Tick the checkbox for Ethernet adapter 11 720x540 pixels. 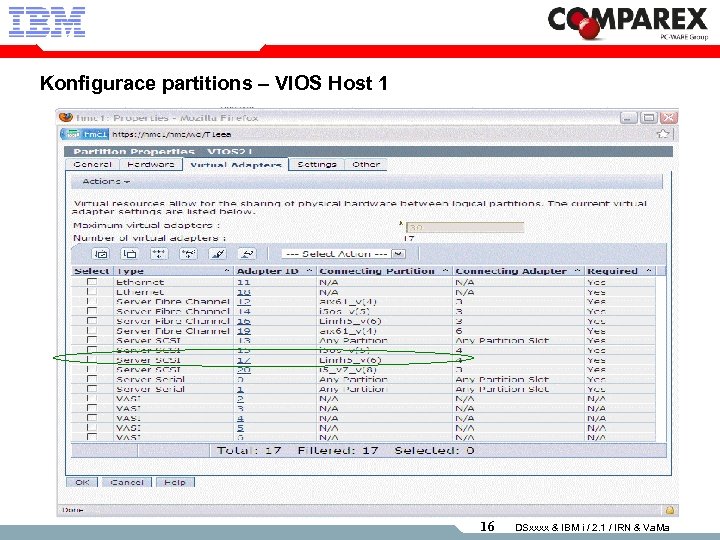[x=92, y=281]
